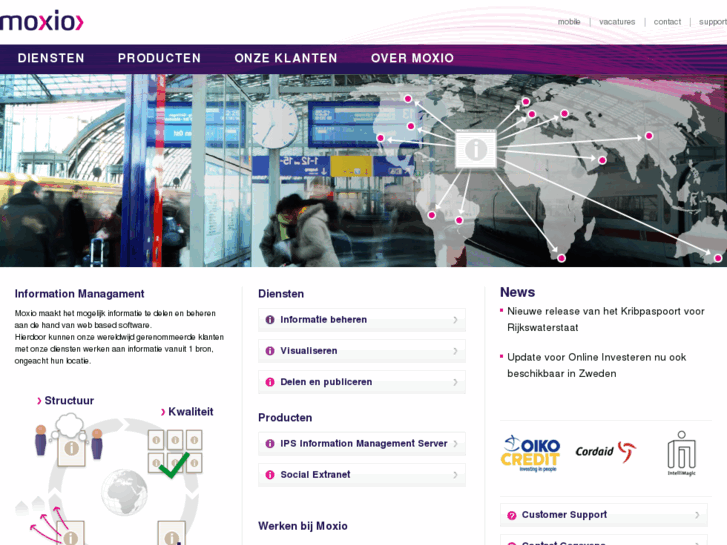Open IPS Information Management Server
The height and width of the screenshot is (545, 727).
[362, 443]
